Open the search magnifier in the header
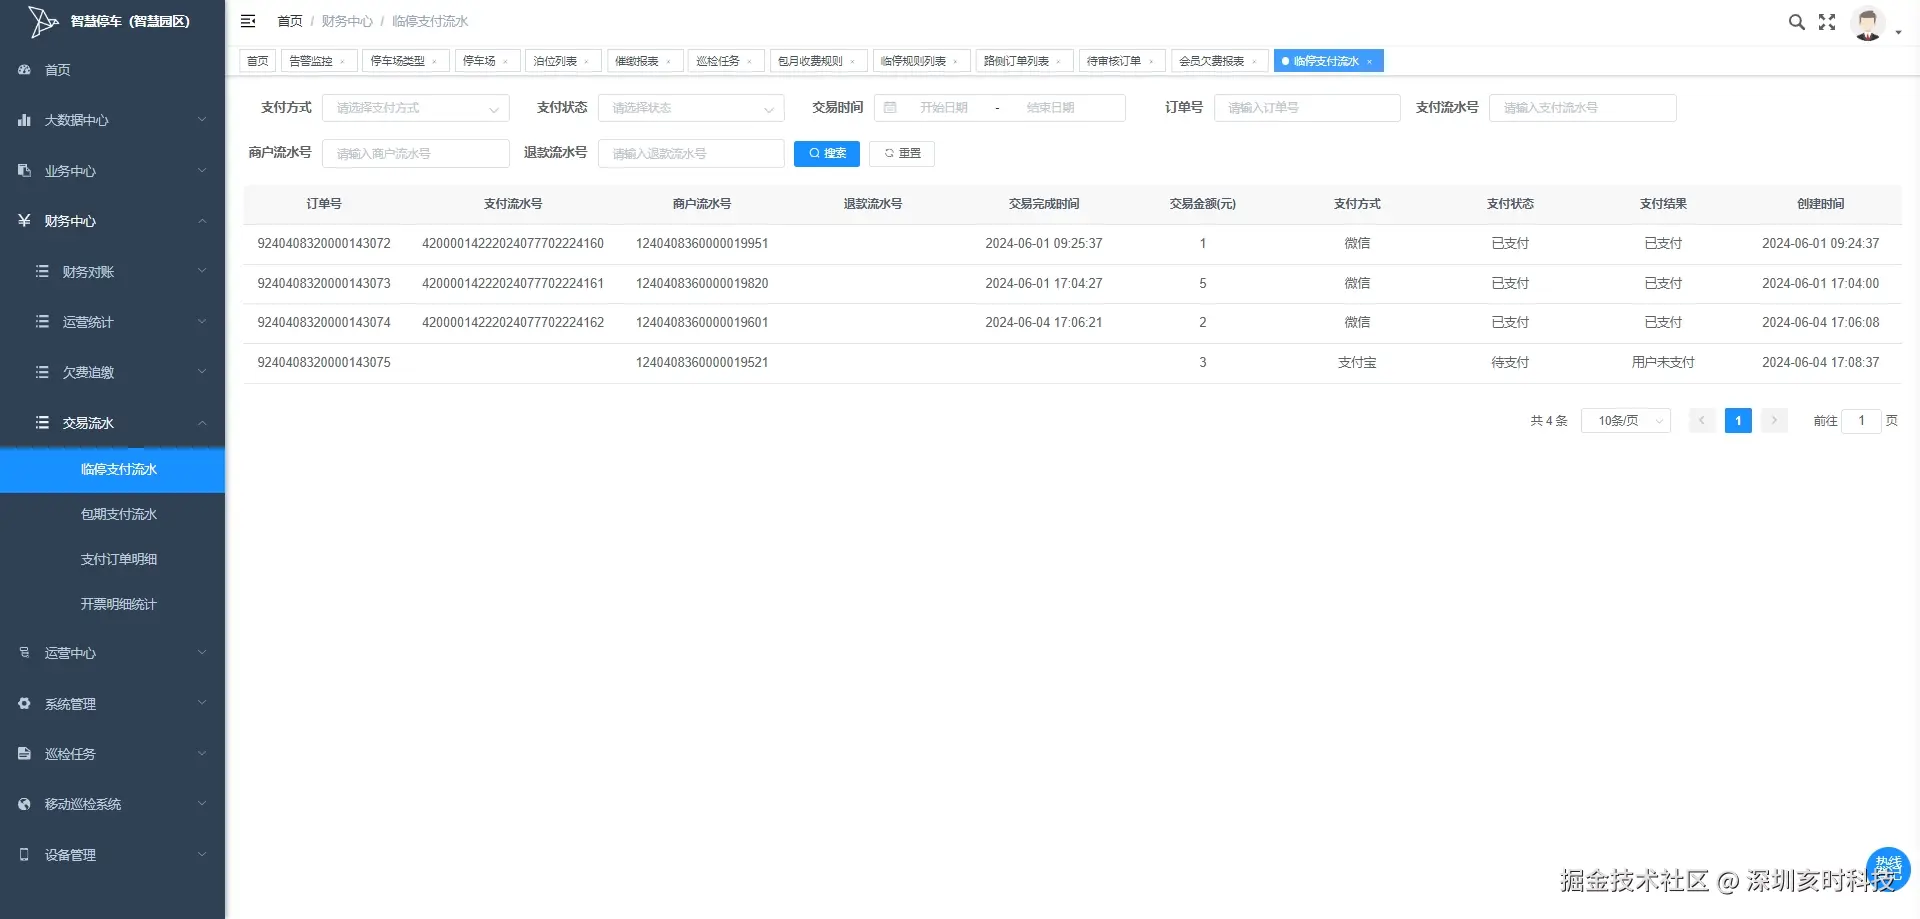The height and width of the screenshot is (919, 1920). 1796,22
